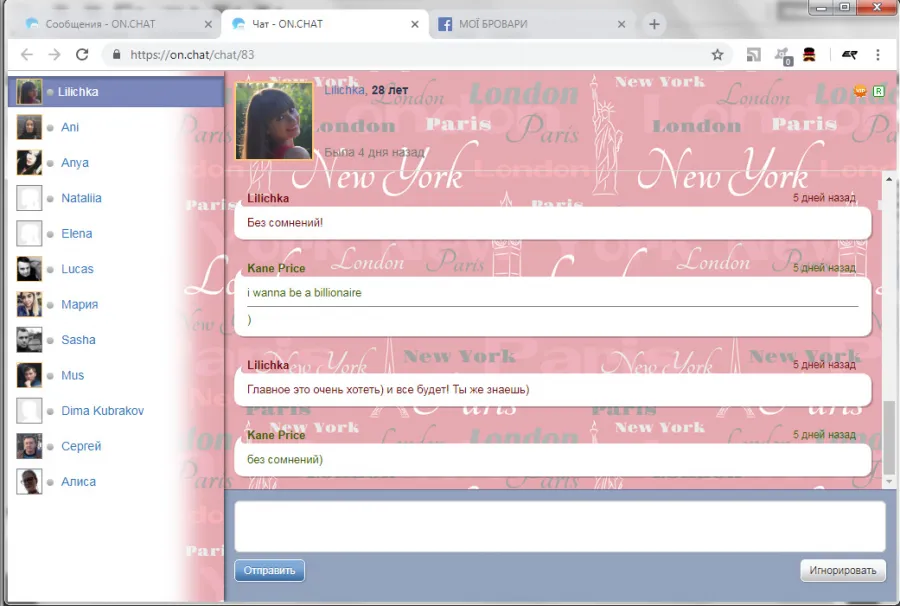
Task: Open Lilichka profile link in chat header
Action: click(x=344, y=90)
